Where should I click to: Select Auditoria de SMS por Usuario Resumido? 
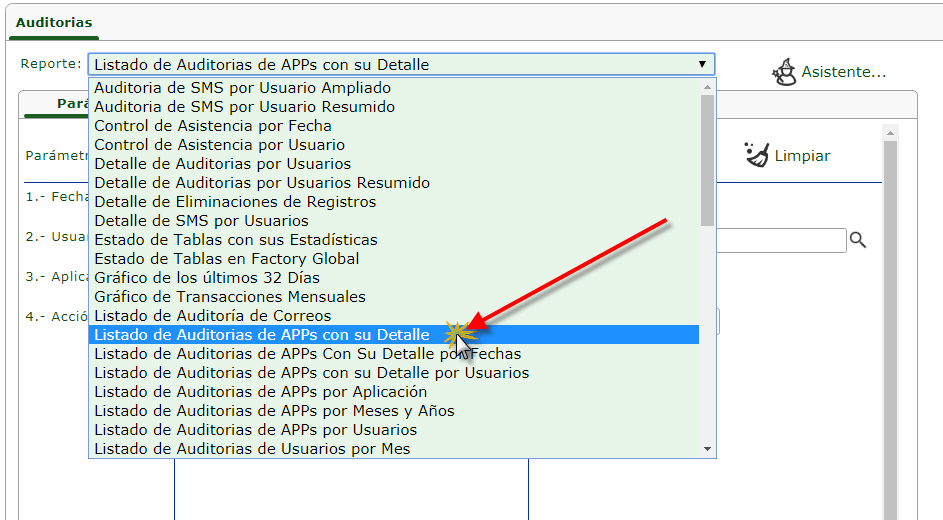(x=393, y=107)
